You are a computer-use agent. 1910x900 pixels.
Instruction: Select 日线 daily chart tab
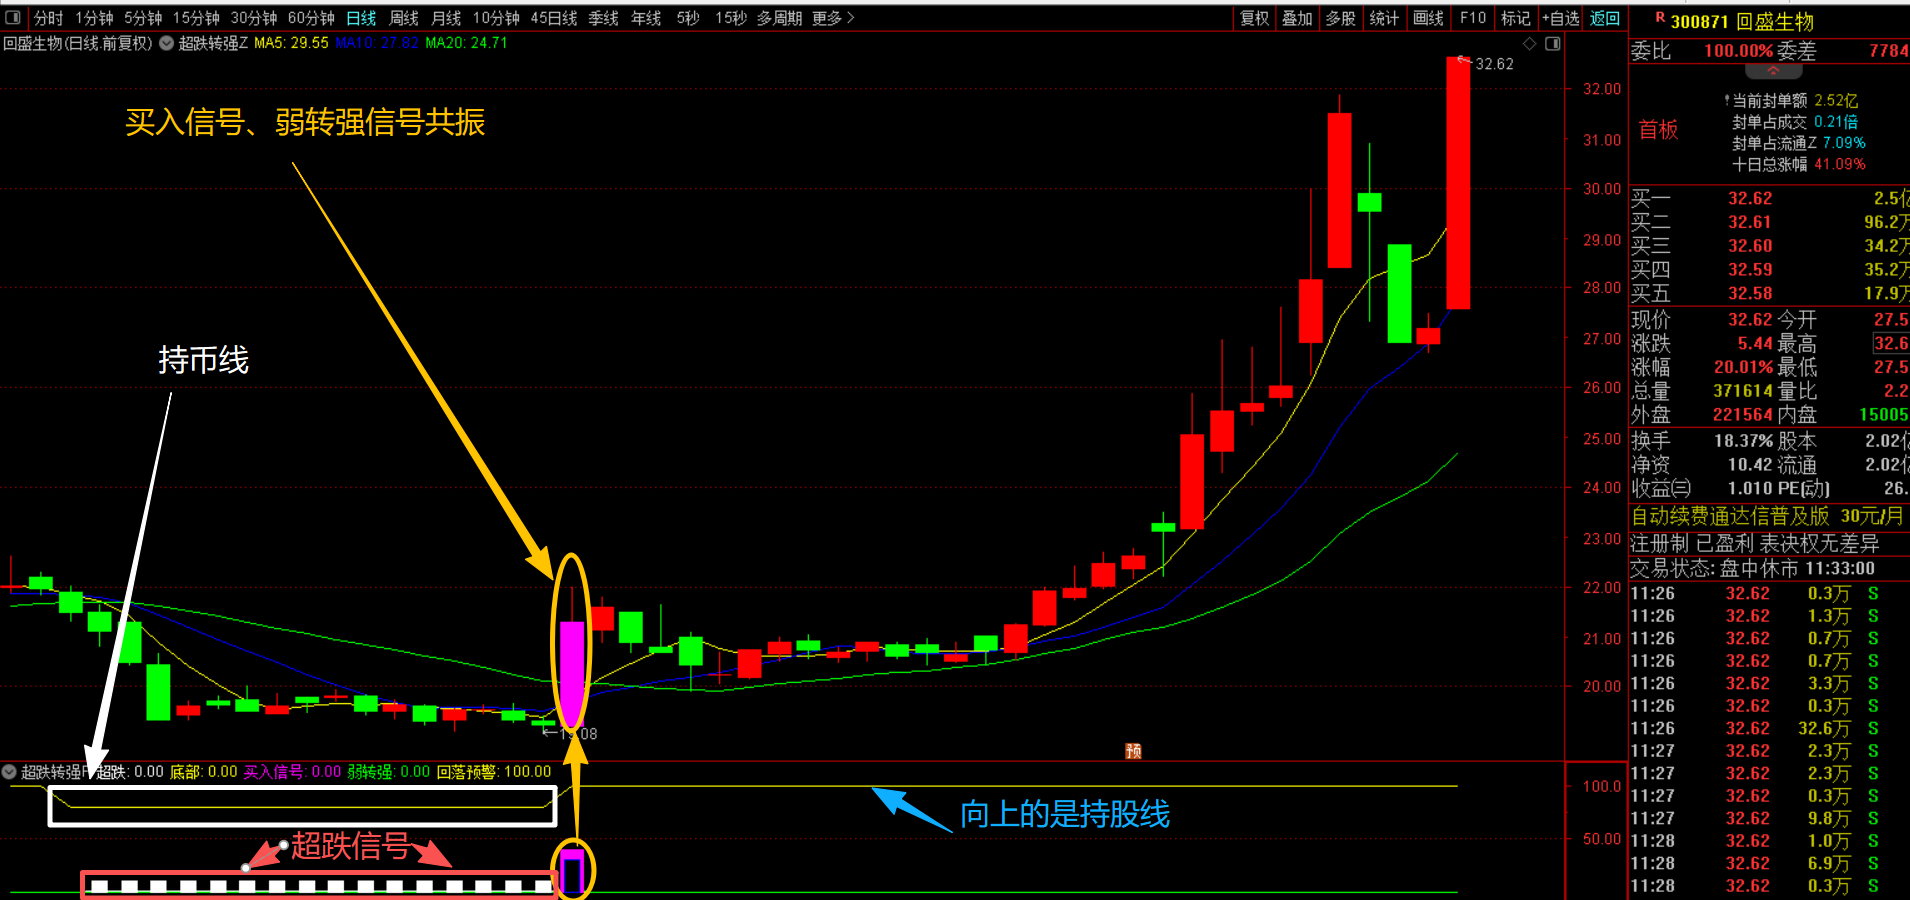click(x=361, y=18)
